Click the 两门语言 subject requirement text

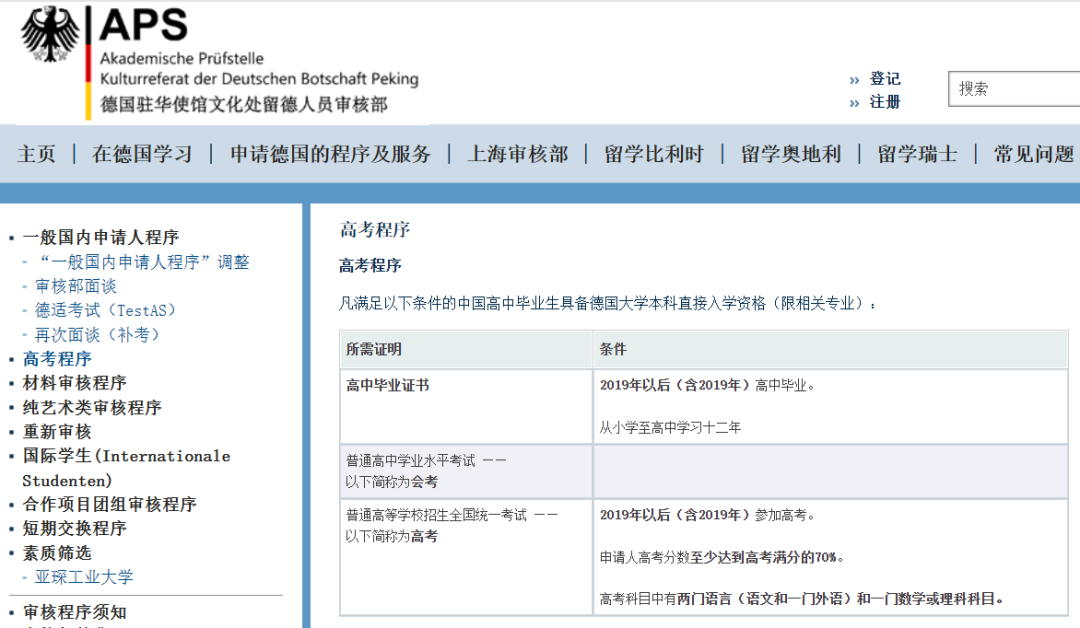click(x=802, y=598)
